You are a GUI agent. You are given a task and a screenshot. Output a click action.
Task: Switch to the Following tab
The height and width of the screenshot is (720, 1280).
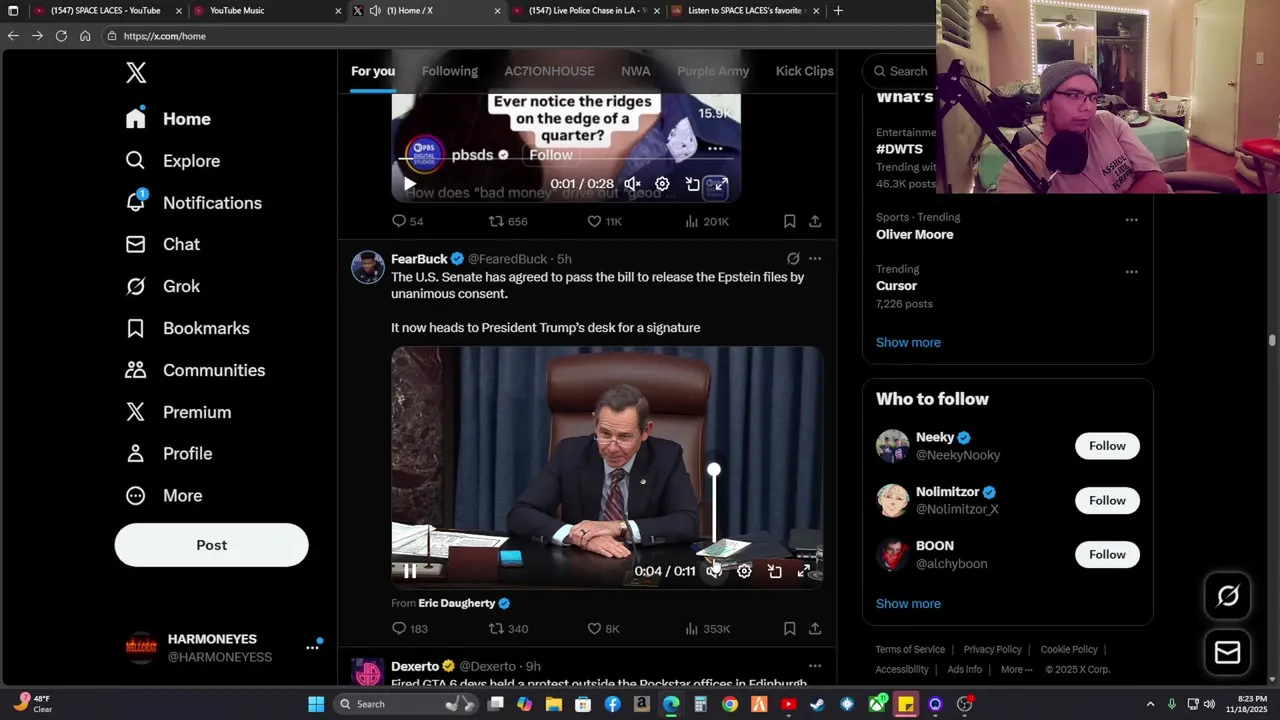click(450, 71)
